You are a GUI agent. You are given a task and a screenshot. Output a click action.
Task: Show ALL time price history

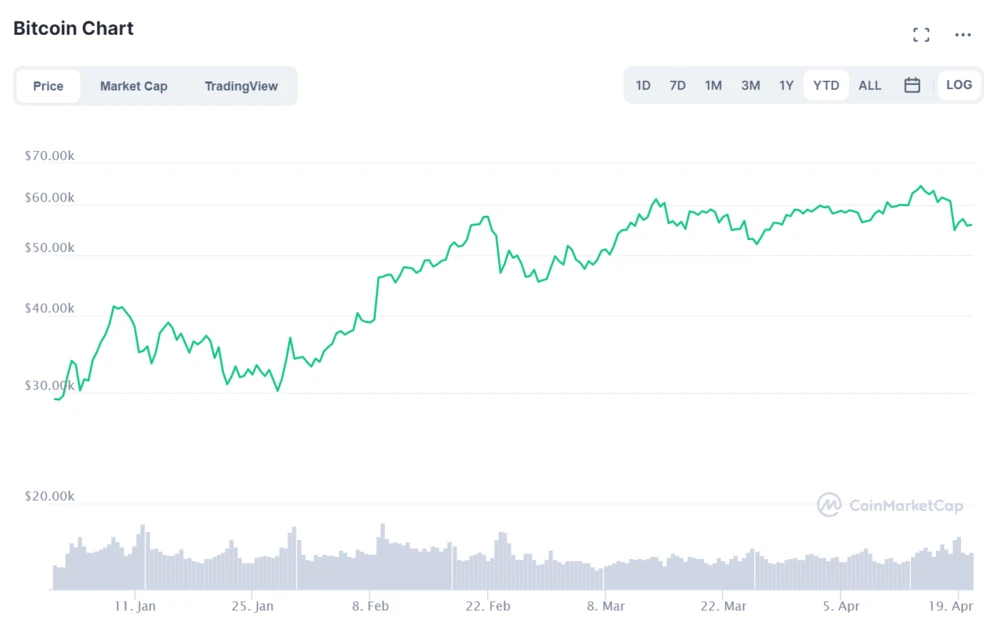coord(870,86)
